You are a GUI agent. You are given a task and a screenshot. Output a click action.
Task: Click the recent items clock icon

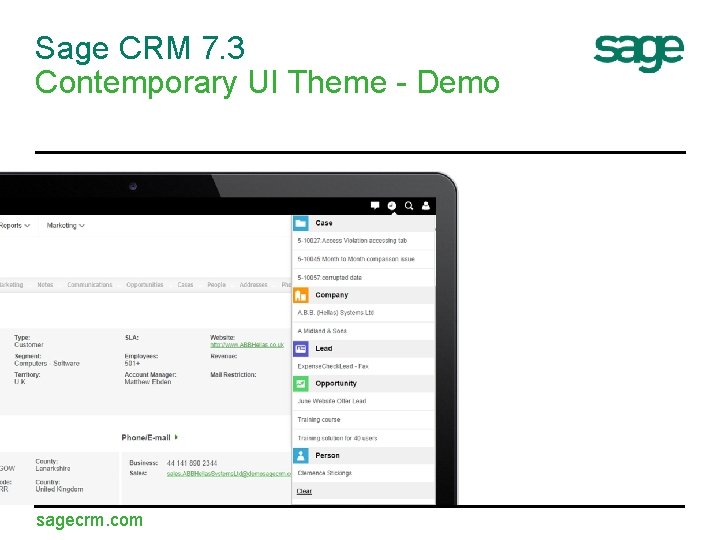click(x=392, y=205)
